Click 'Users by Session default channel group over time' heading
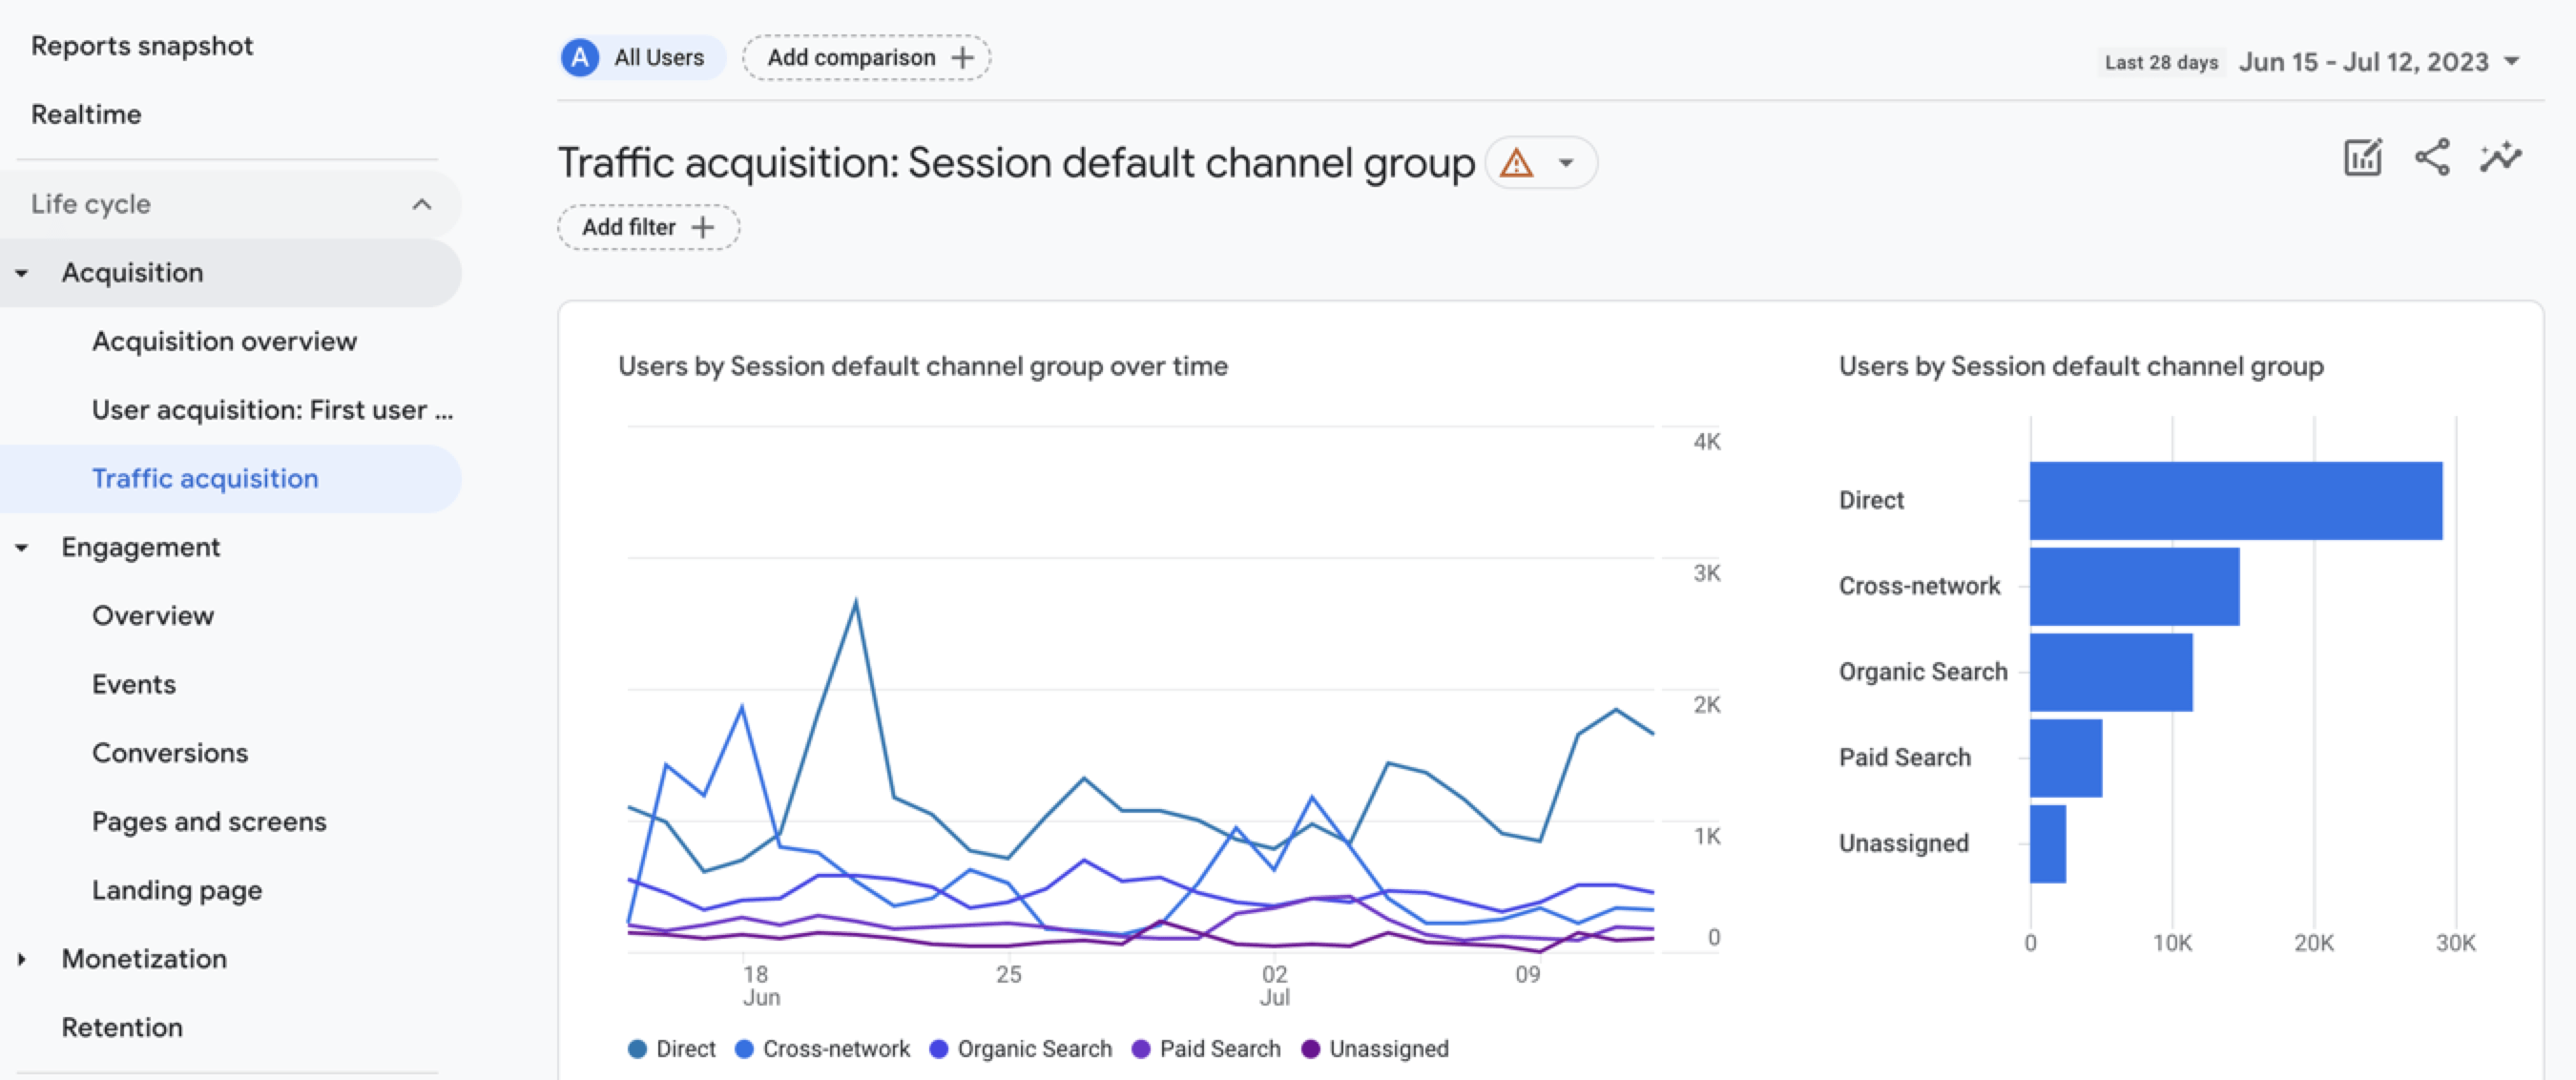Image resolution: width=2576 pixels, height=1080 pixels. tap(923, 367)
